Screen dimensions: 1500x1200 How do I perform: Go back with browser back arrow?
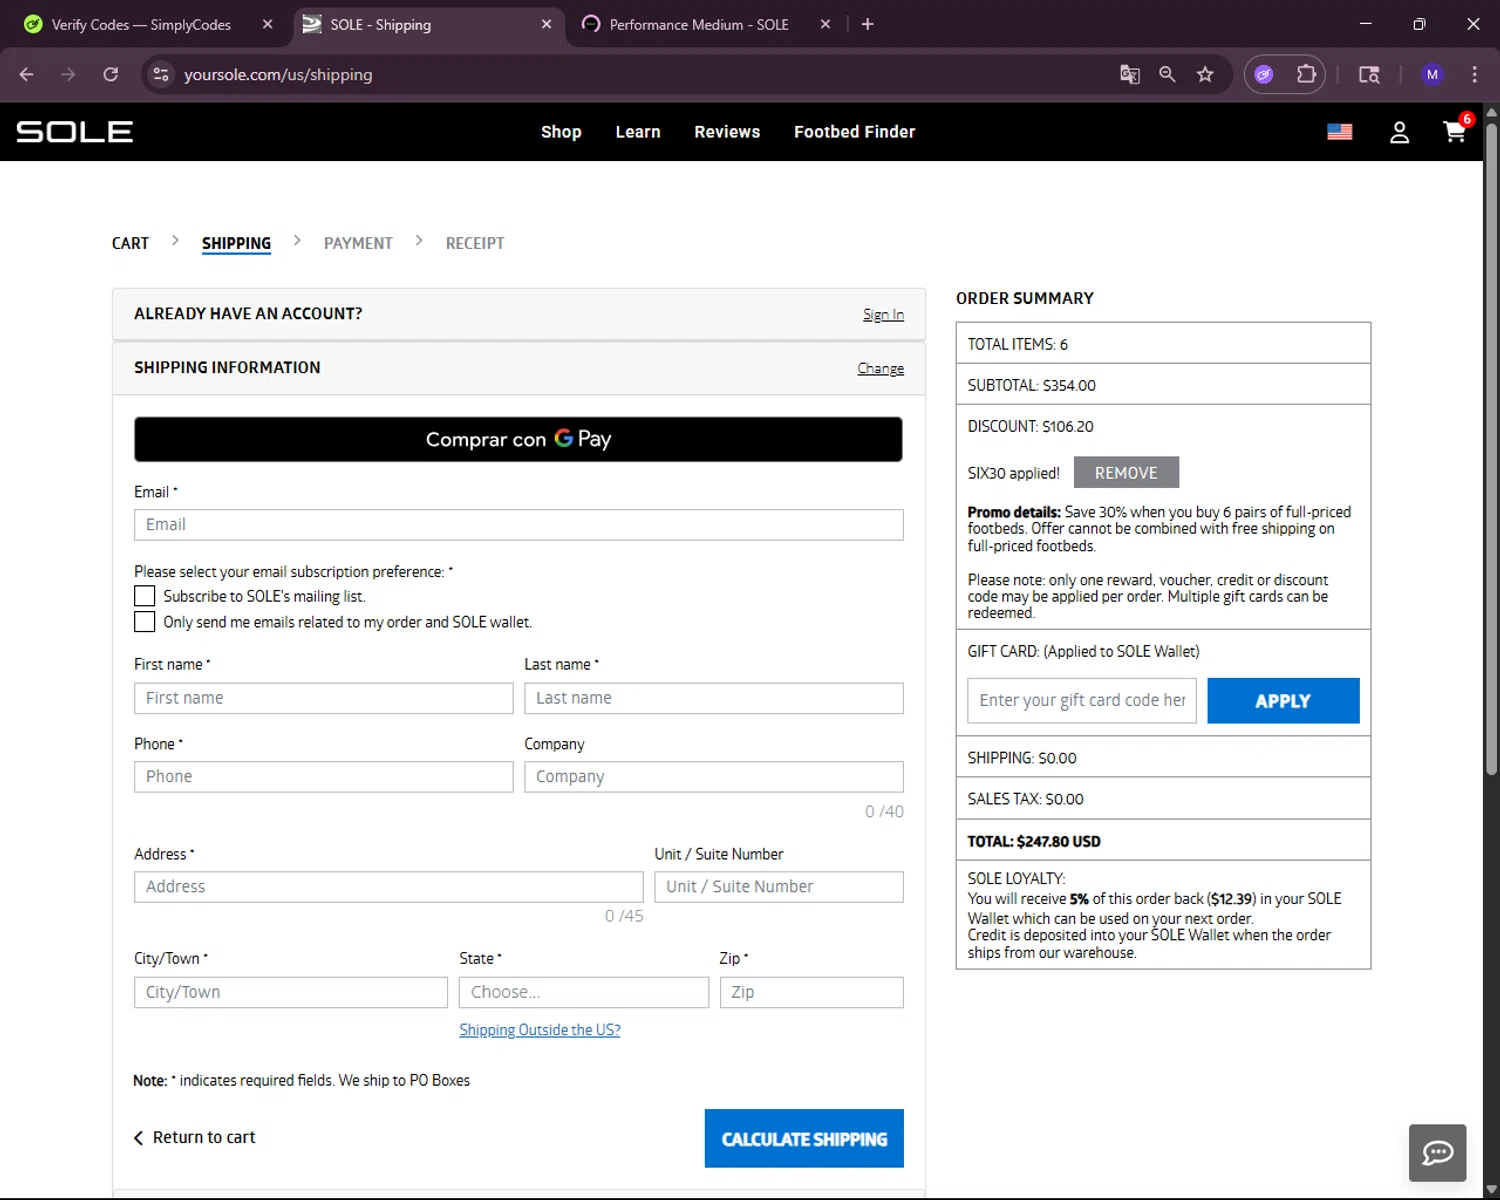(x=27, y=74)
